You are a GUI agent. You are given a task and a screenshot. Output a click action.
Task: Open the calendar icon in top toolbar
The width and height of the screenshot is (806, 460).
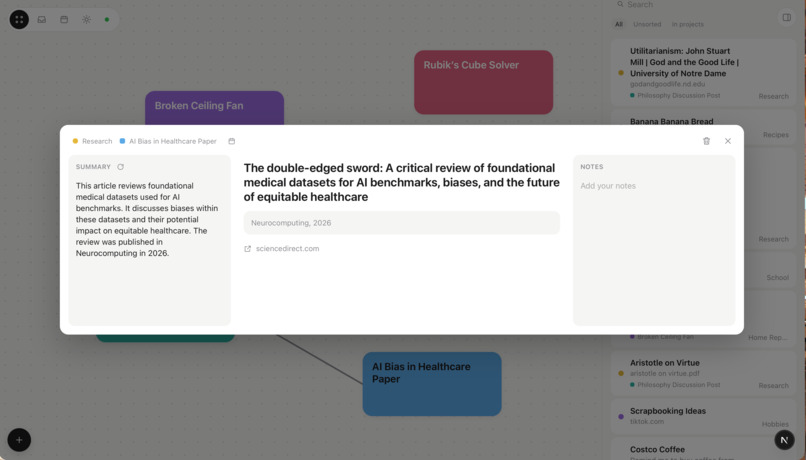pos(64,20)
